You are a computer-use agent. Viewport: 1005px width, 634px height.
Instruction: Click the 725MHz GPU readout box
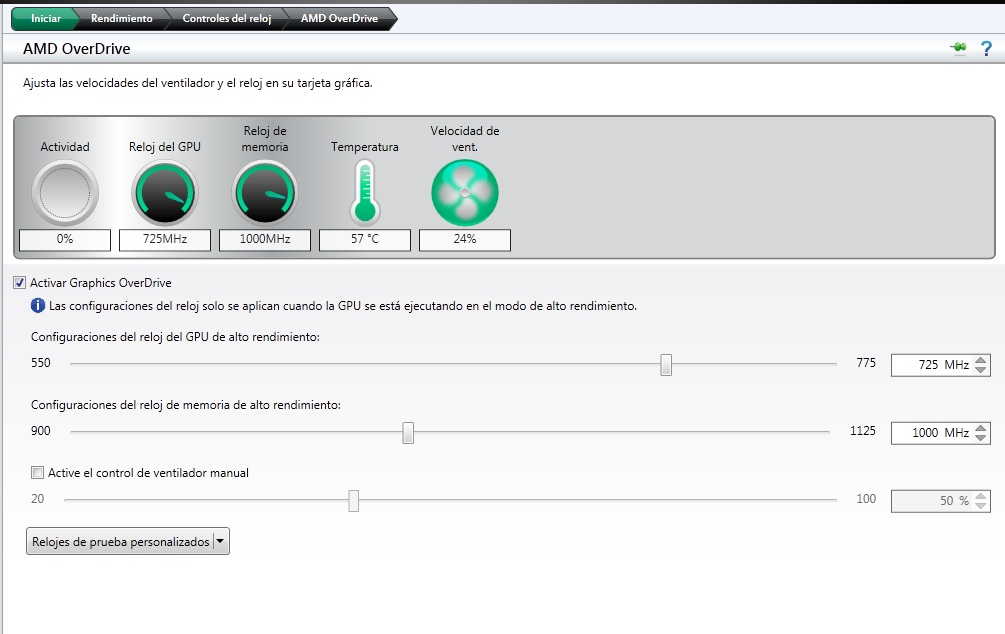[165, 239]
